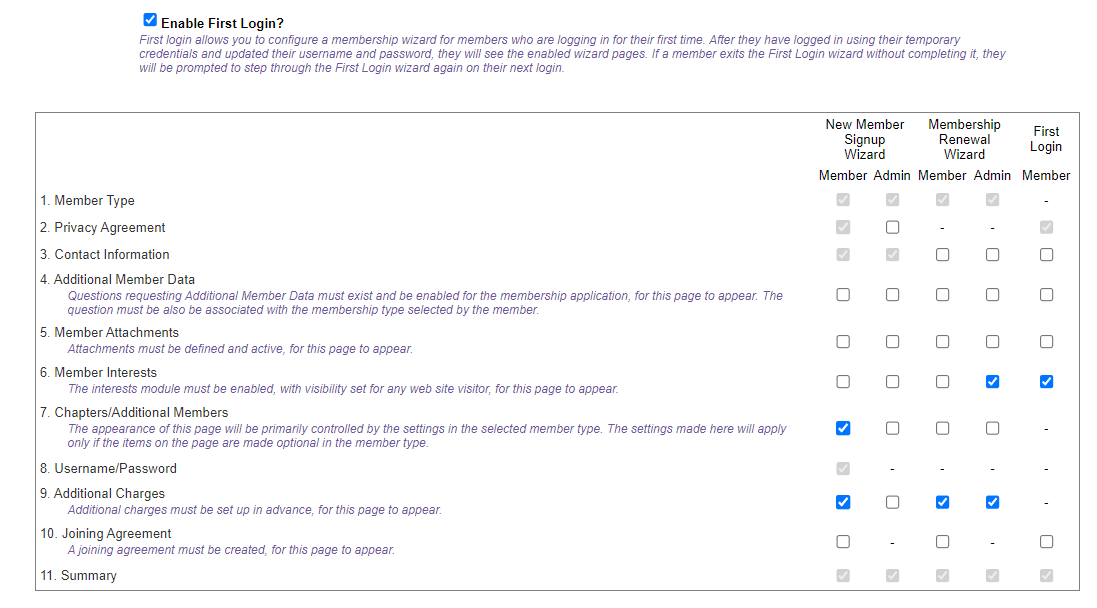Check Contact Information for Renewal Wizard Admin
Image resolution: width=1097 pixels, height=608 pixels.
point(992,255)
